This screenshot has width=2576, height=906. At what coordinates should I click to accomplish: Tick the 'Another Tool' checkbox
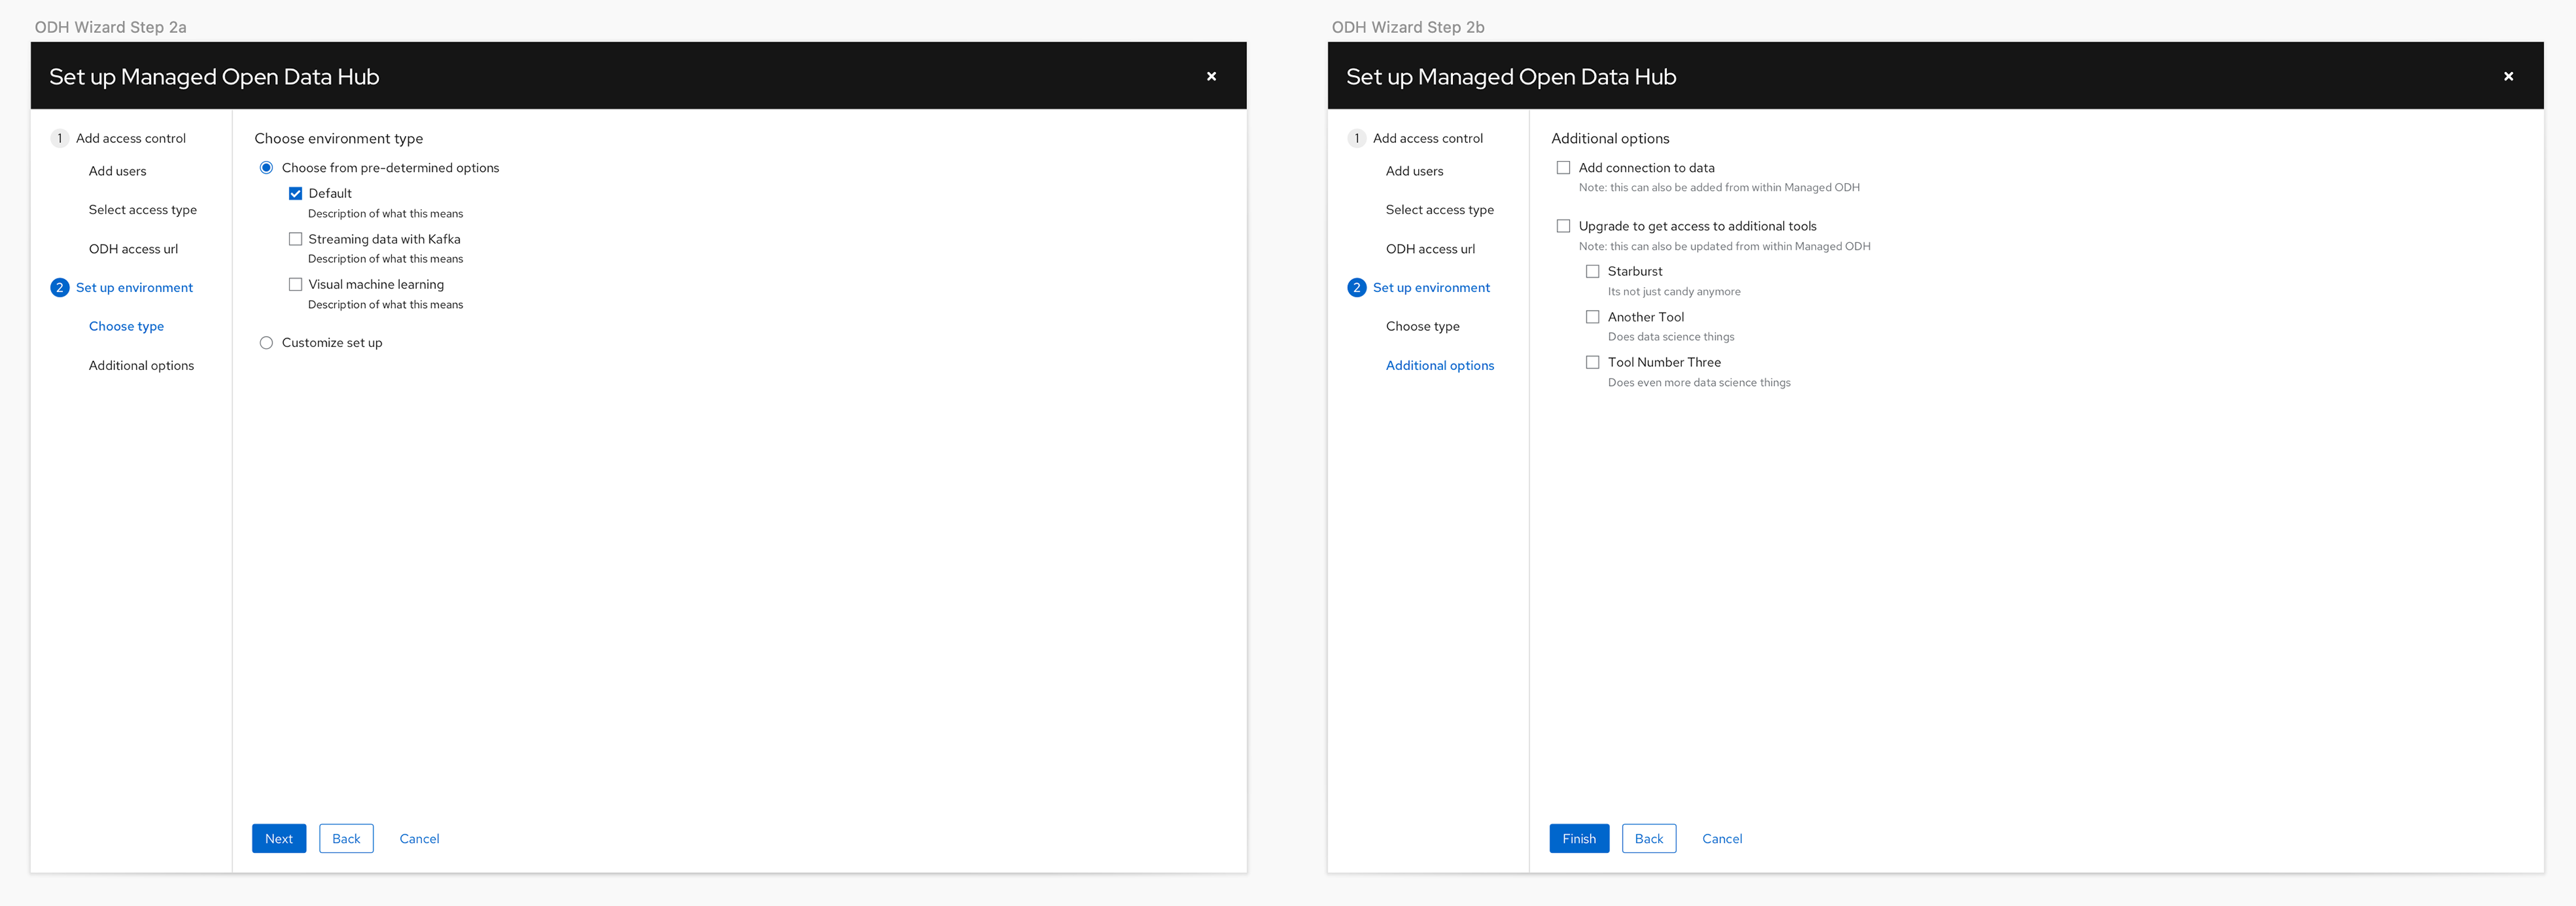pyautogui.click(x=1592, y=317)
